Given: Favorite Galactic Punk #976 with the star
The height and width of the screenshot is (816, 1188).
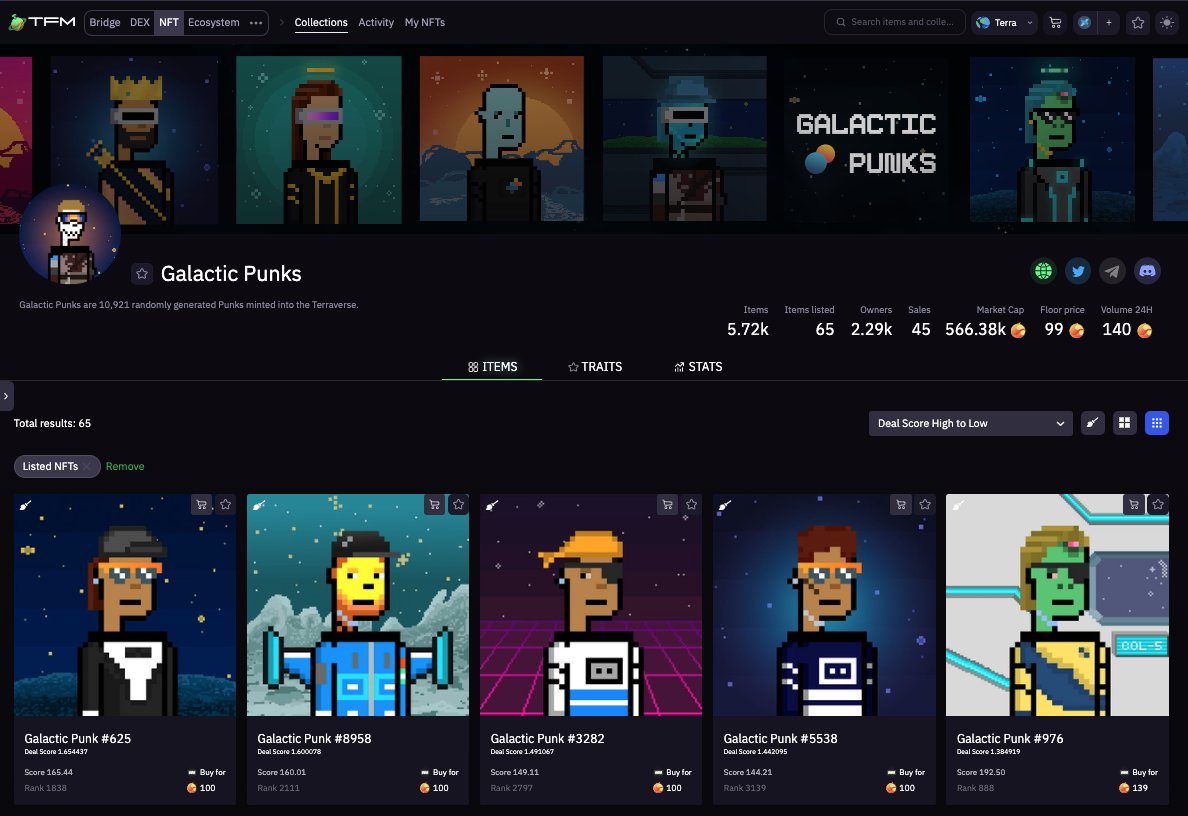Looking at the screenshot, I should (x=1158, y=505).
